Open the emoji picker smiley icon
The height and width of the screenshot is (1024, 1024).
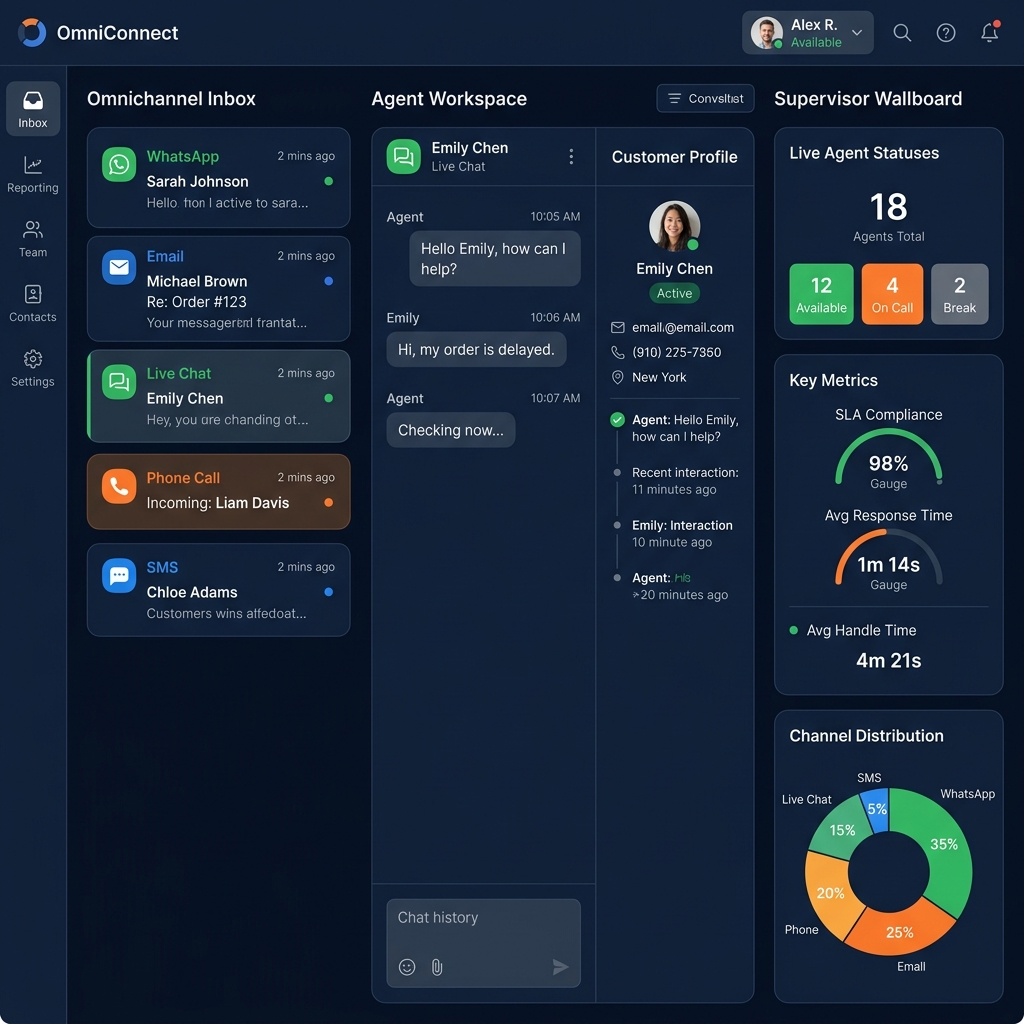[407, 967]
